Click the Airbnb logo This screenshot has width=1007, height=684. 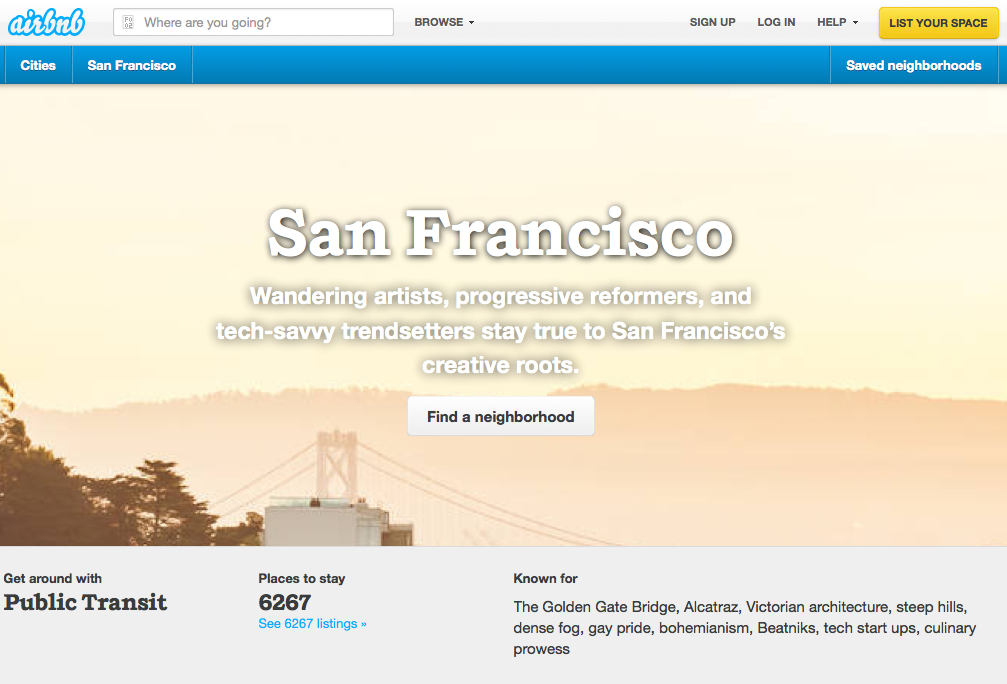tap(46, 22)
